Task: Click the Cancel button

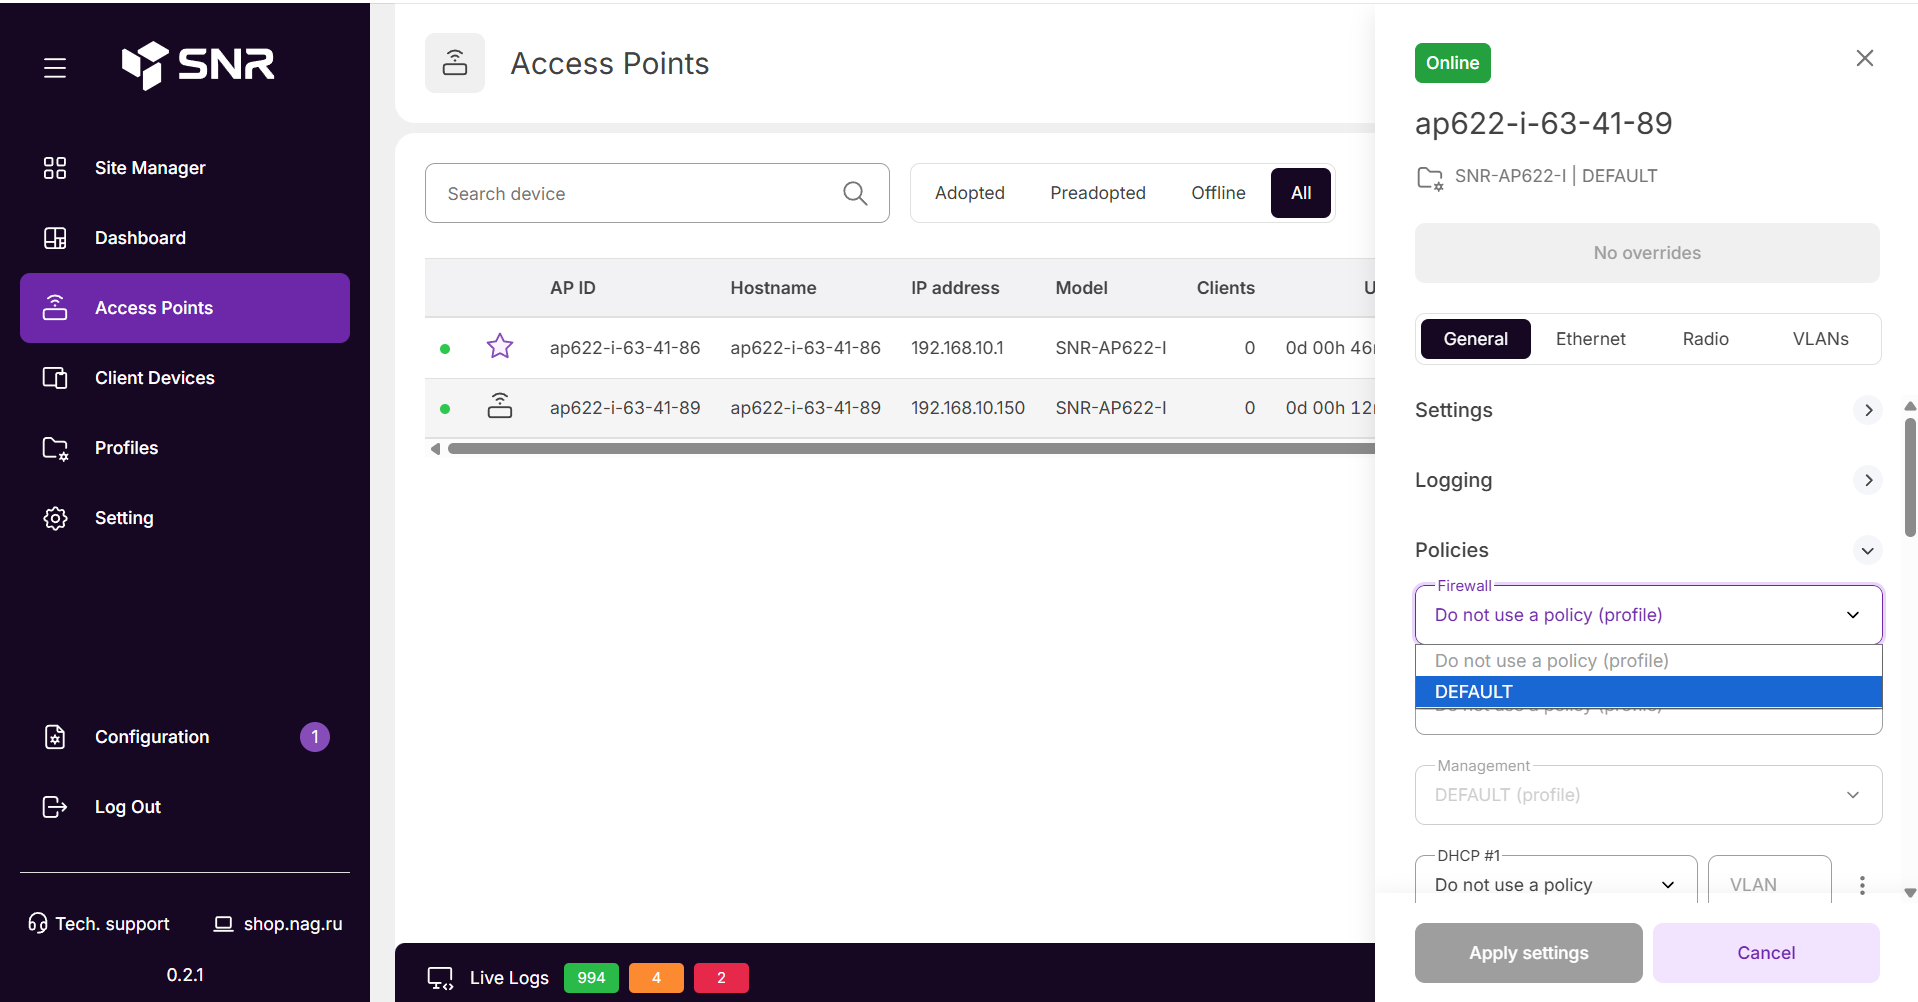Action: coord(1766,953)
